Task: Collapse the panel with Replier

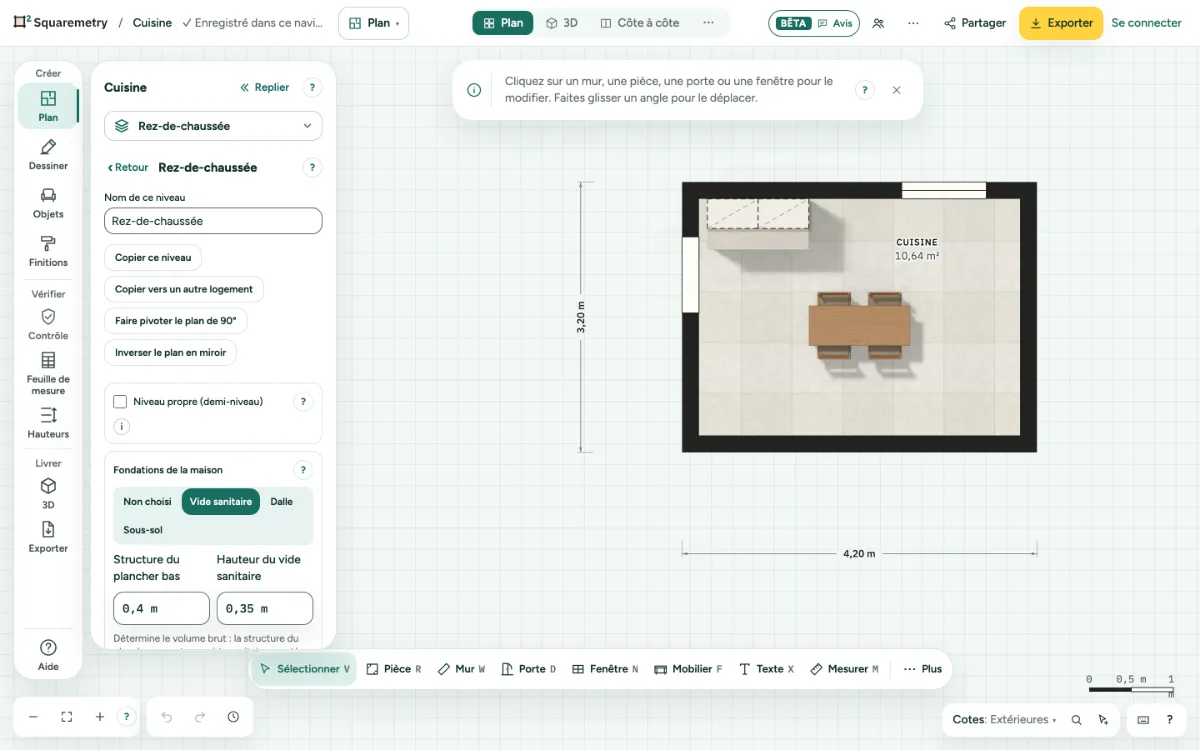Action: pyautogui.click(x=265, y=88)
